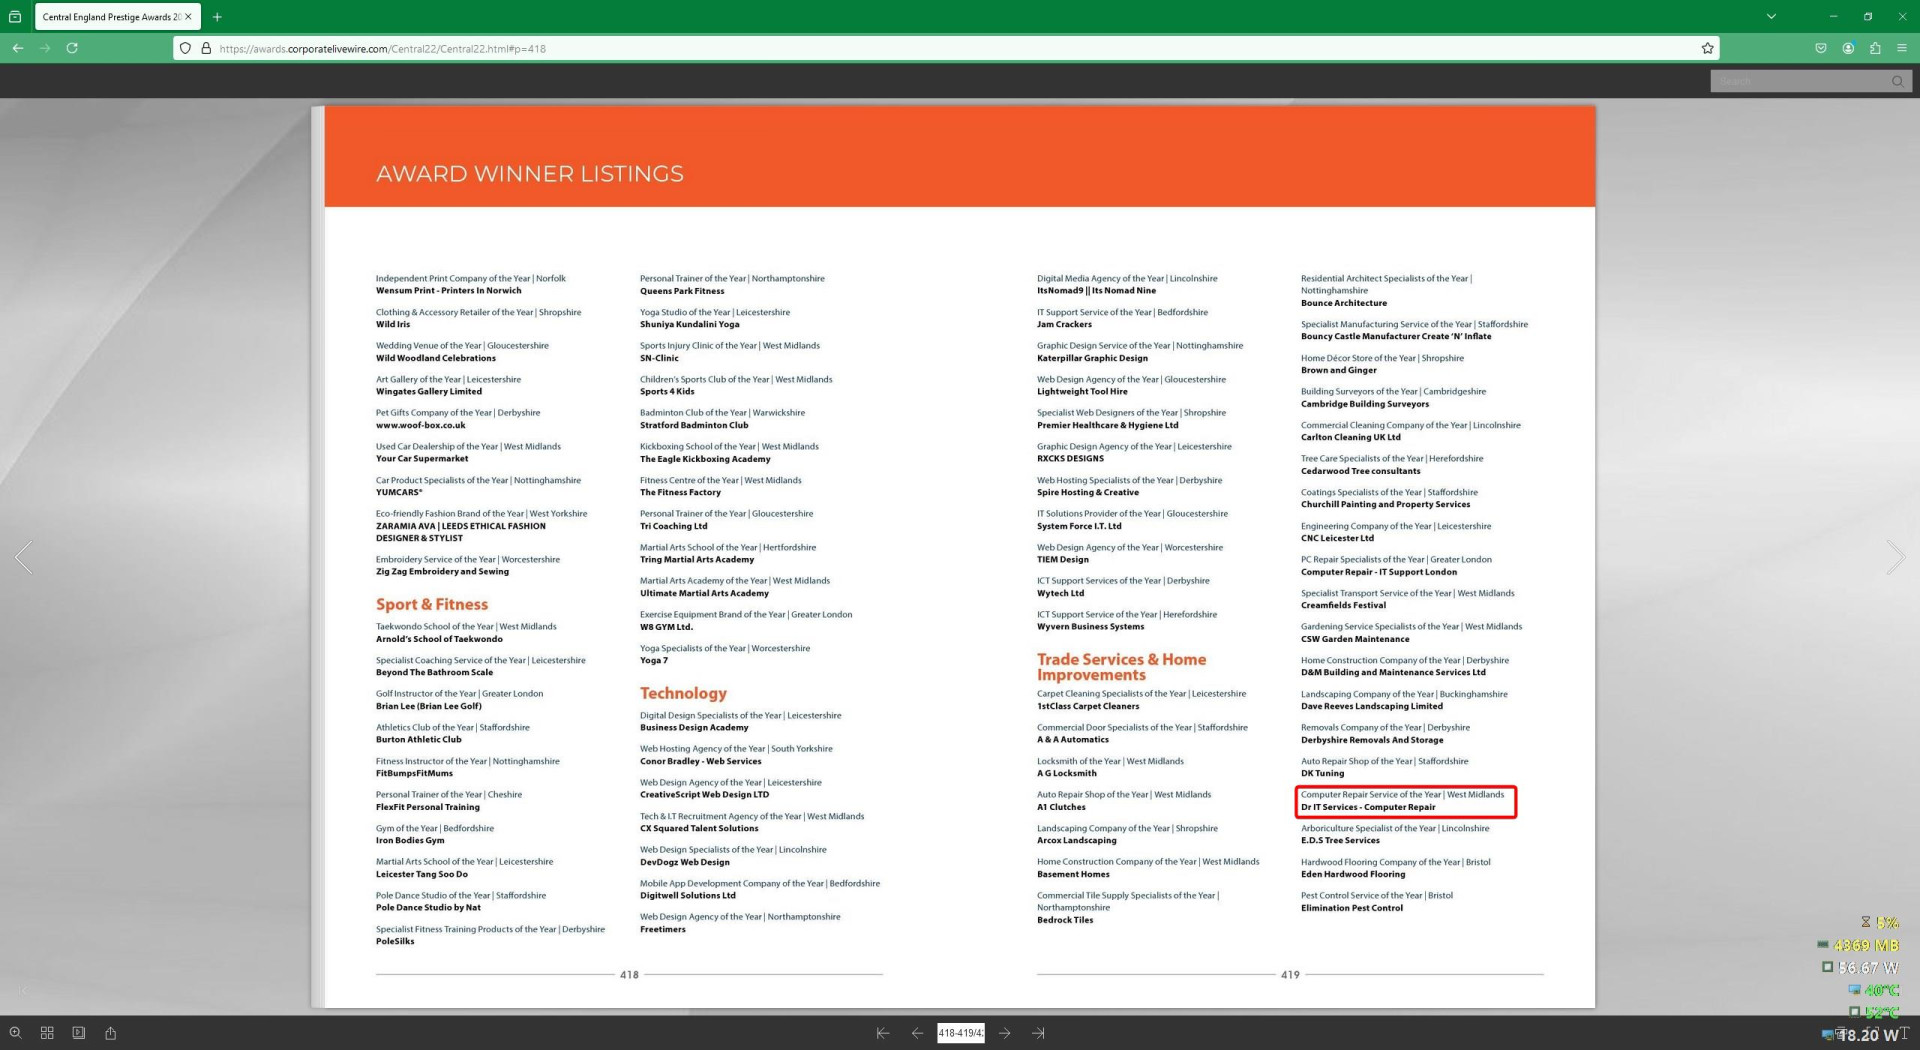The width and height of the screenshot is (1920, 1050).
Task: Reload the current page
Action: 72,48
